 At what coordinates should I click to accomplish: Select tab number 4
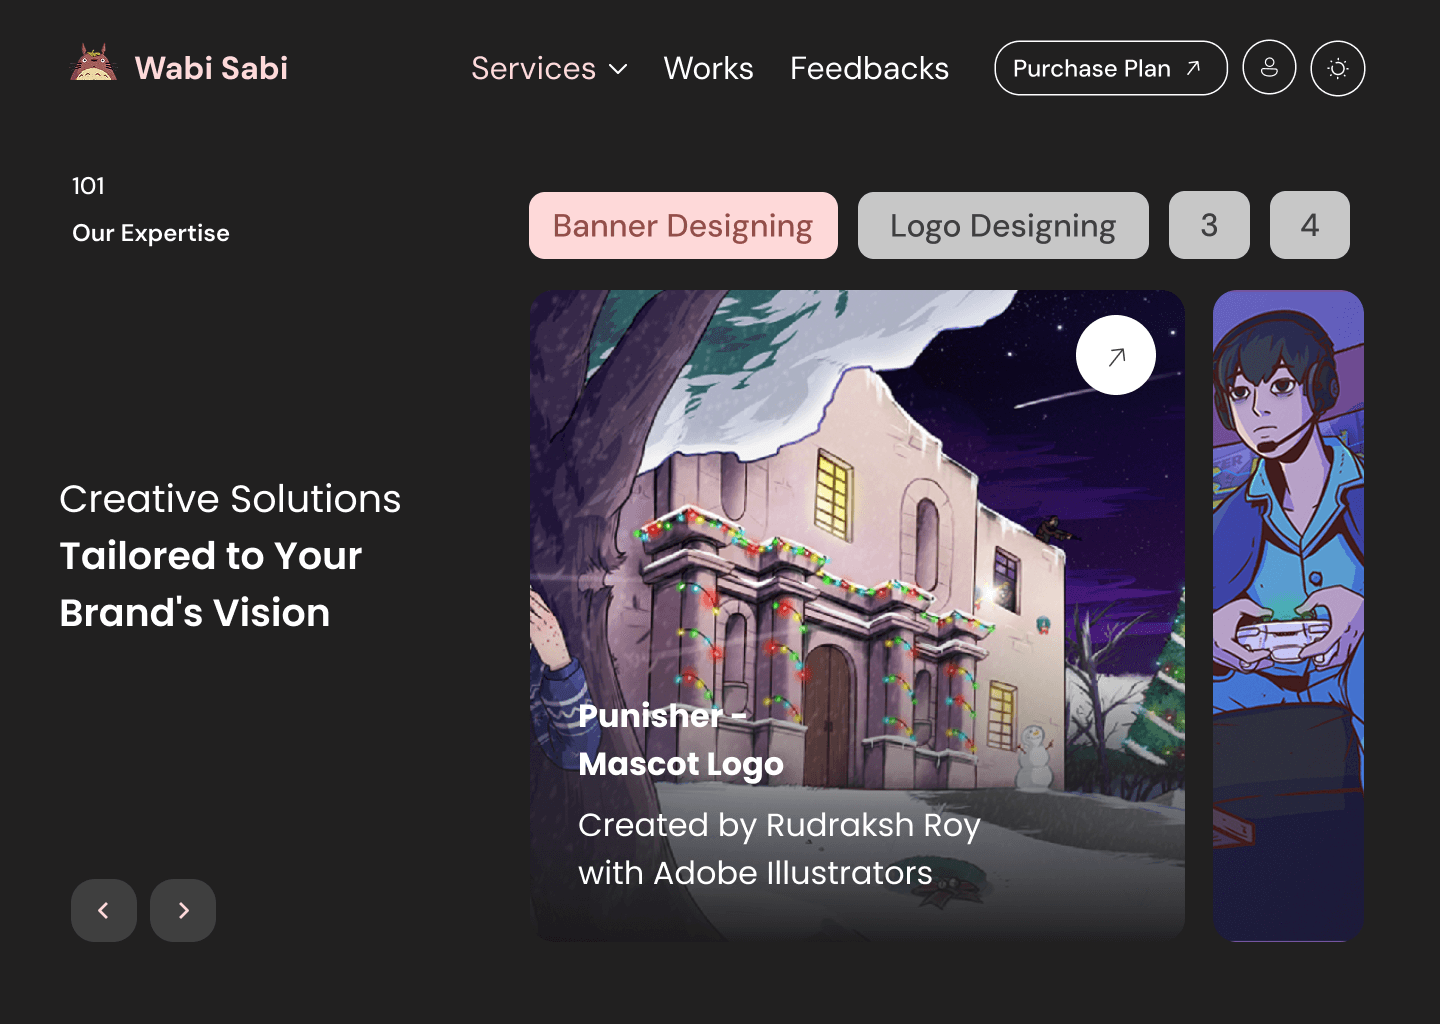pyautogui.click(x=1310, y=226)
